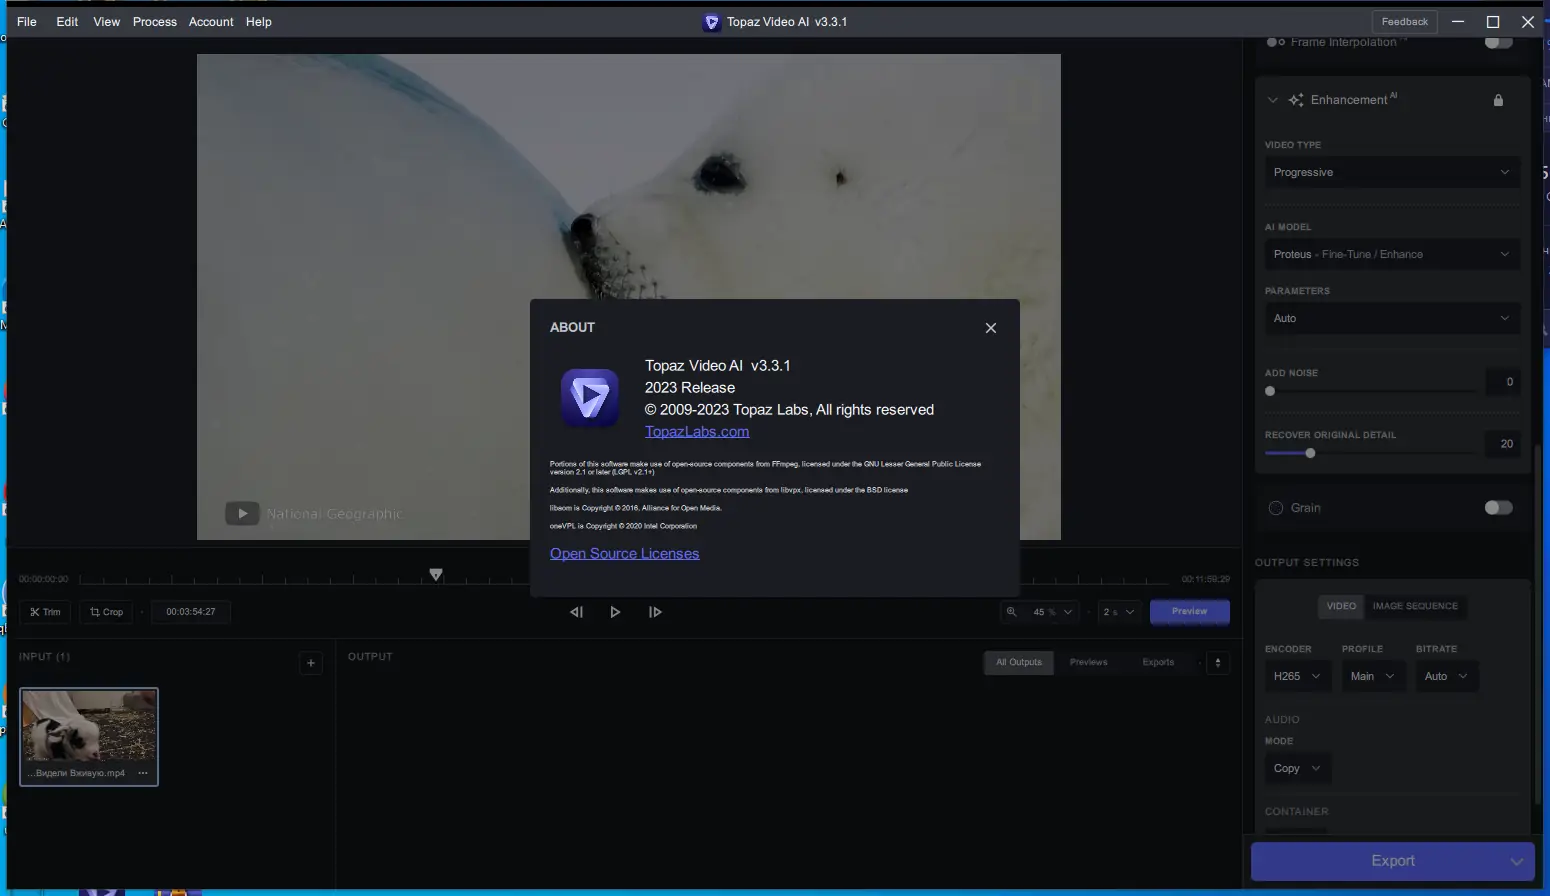Toggle the Frame Interpolation switch
Screen dimensions: 1550x896
coord(1499,42)
